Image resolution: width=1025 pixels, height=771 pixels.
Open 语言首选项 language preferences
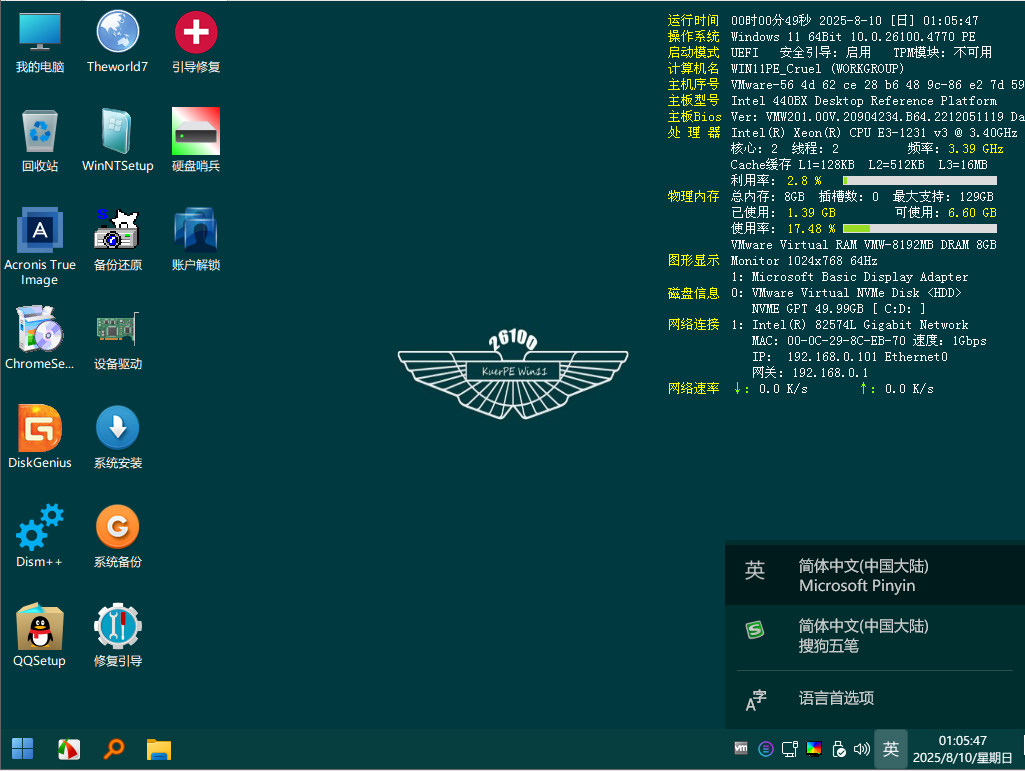pos(875,698)
